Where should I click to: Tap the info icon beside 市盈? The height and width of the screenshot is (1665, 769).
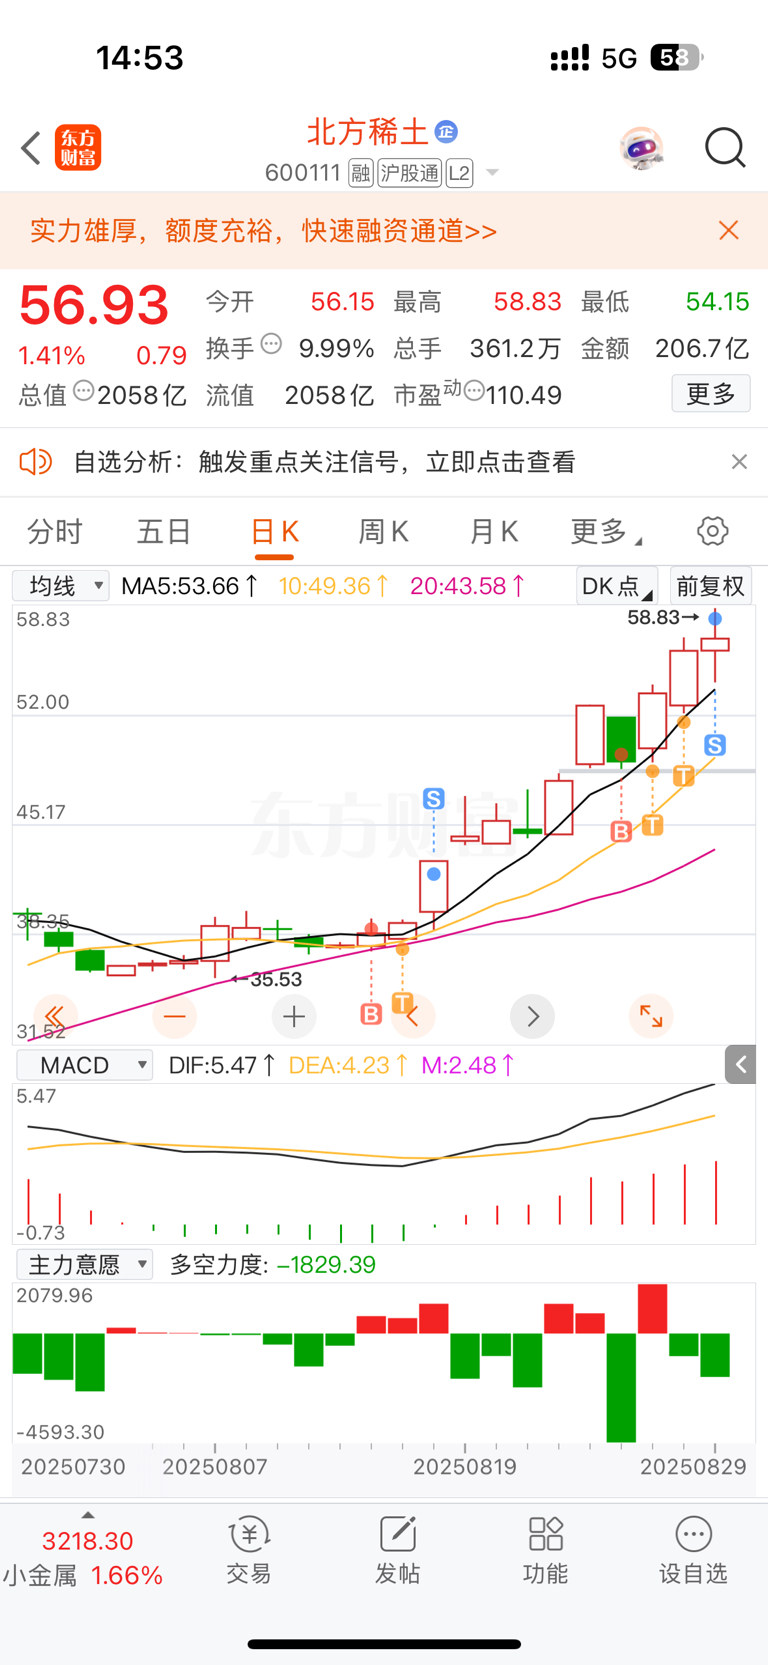click(x=475, y=390)
